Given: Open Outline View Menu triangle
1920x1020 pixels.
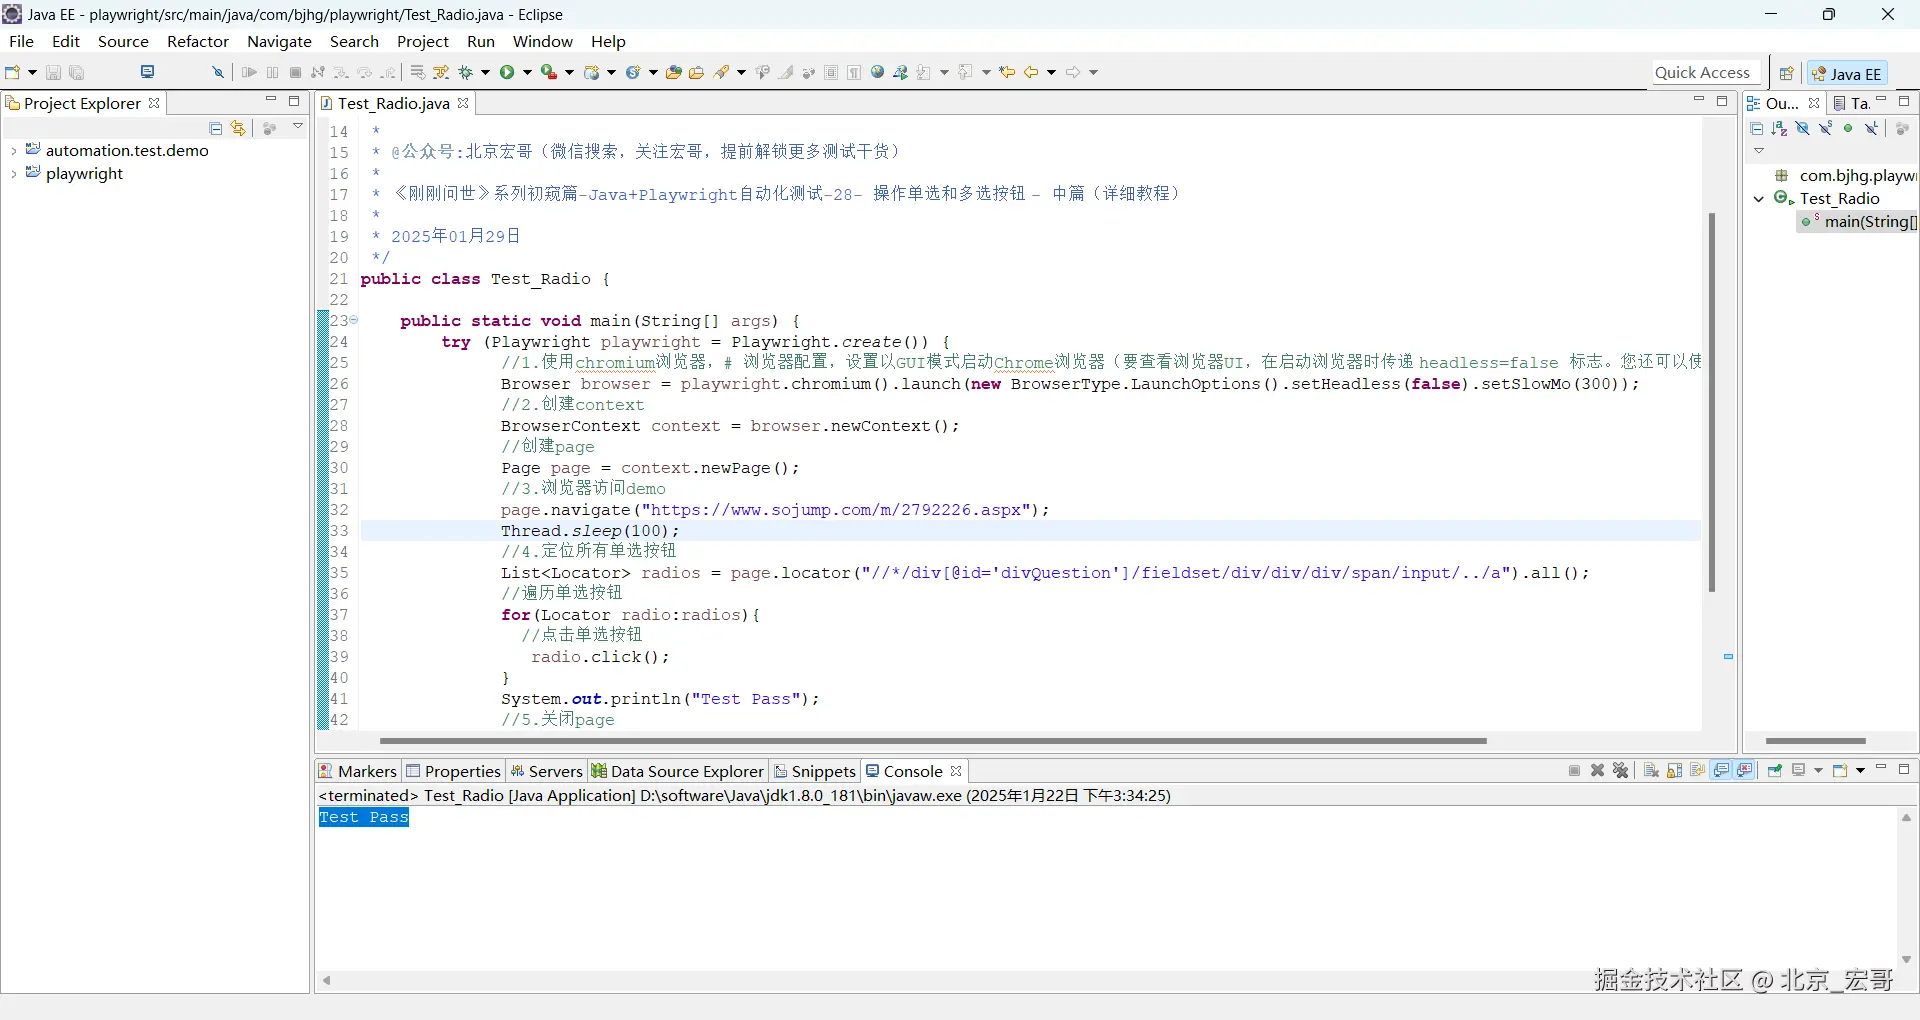Looking at the screenshot, I should [1759, 151].
